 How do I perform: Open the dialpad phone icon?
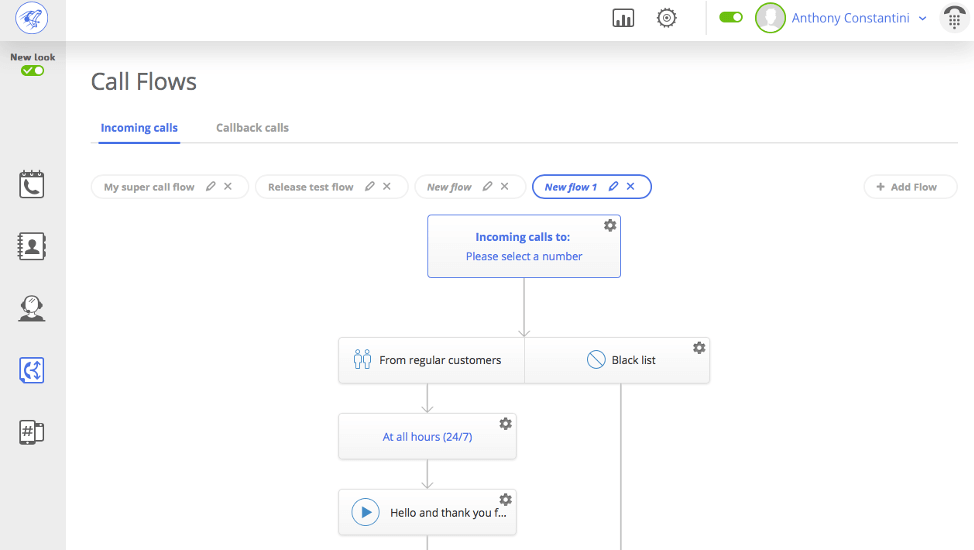(954, 18)
